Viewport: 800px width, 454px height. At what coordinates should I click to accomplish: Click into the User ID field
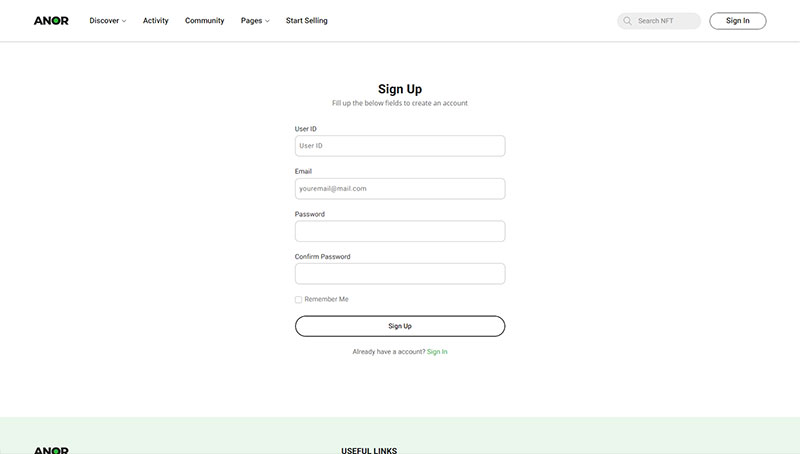click(x=400, y=146)
